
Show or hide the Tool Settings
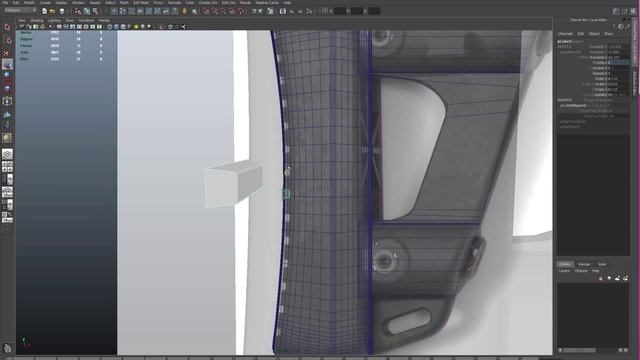tap(624, 11)
